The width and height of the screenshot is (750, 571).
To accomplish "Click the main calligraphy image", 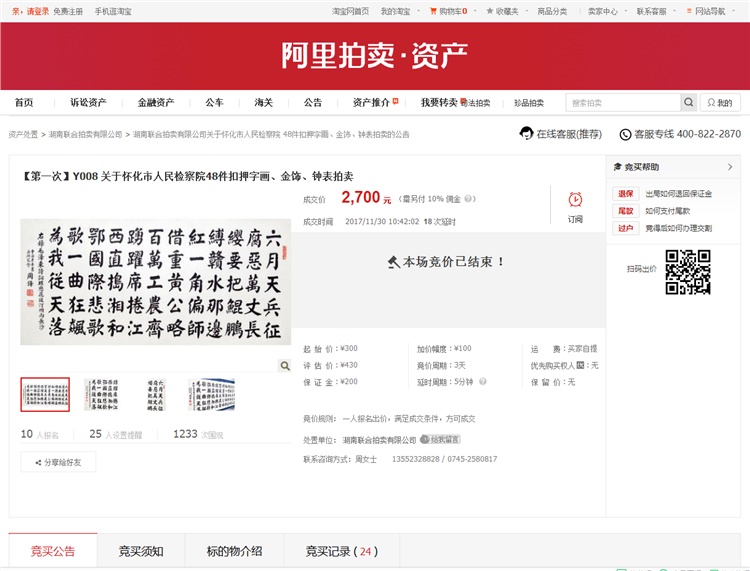I will pos(156,282).
